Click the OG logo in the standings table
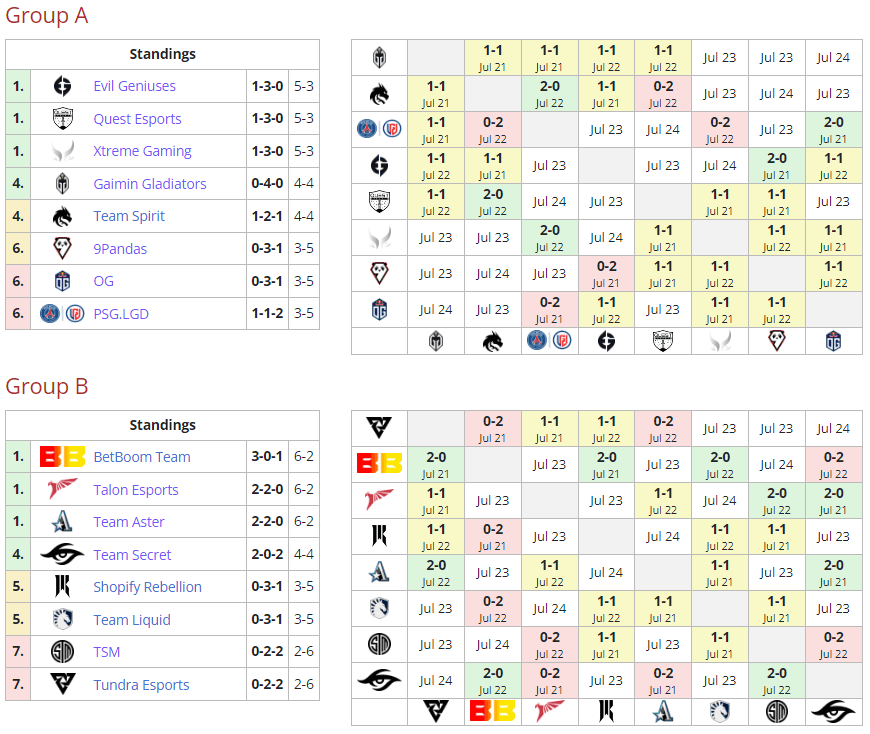Screen dimensions: 870x734 pyautogui.click(x=61, y=281)
